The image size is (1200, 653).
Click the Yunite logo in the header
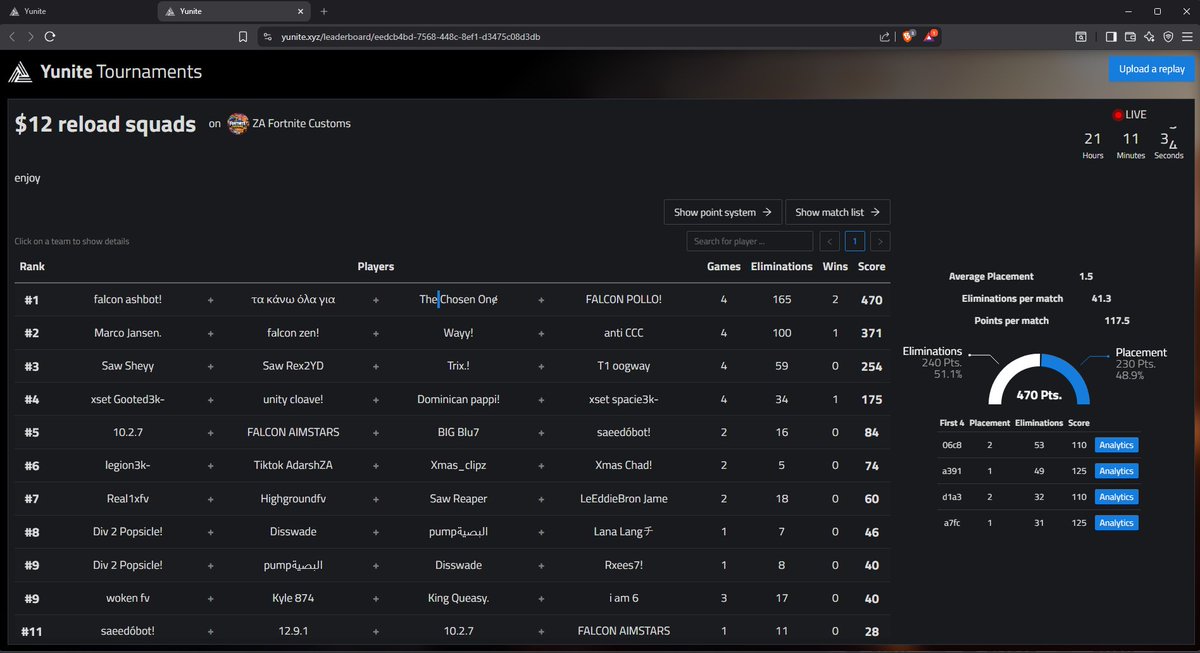20,72
